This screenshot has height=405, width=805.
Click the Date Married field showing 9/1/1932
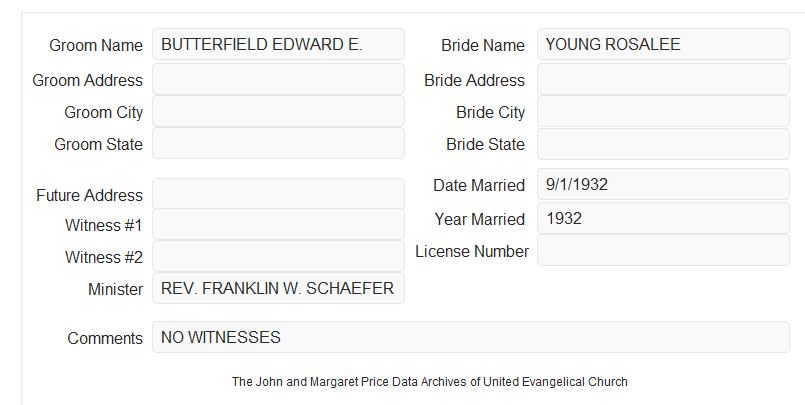click(663, 184)
